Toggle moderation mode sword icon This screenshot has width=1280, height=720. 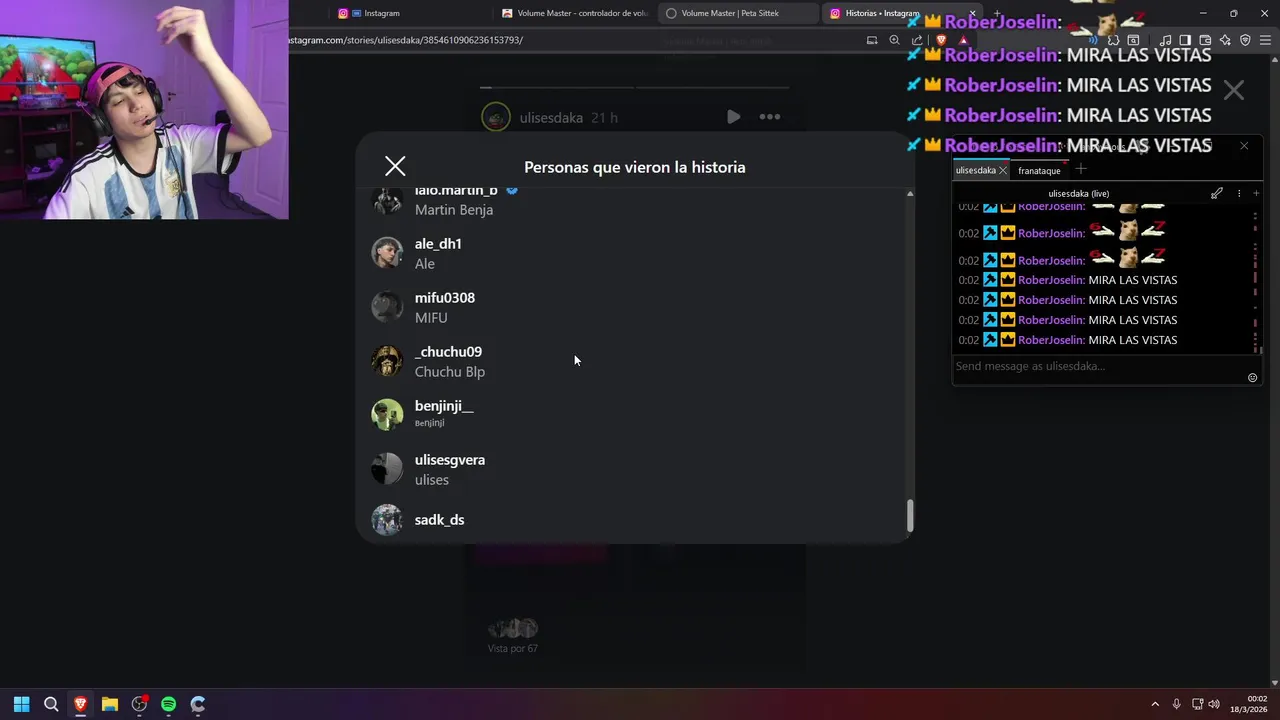click(x=1217, y=193)
